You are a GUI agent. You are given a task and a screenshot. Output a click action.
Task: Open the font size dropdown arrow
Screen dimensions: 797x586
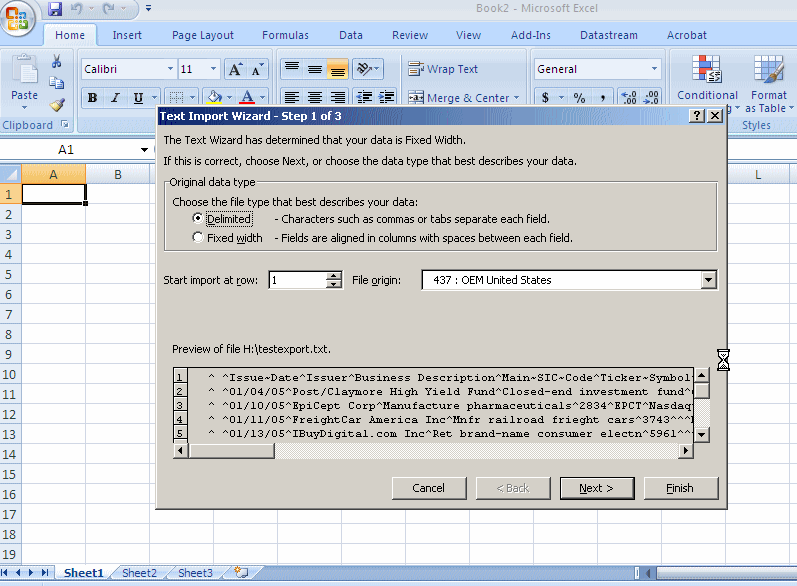[213, 69]
